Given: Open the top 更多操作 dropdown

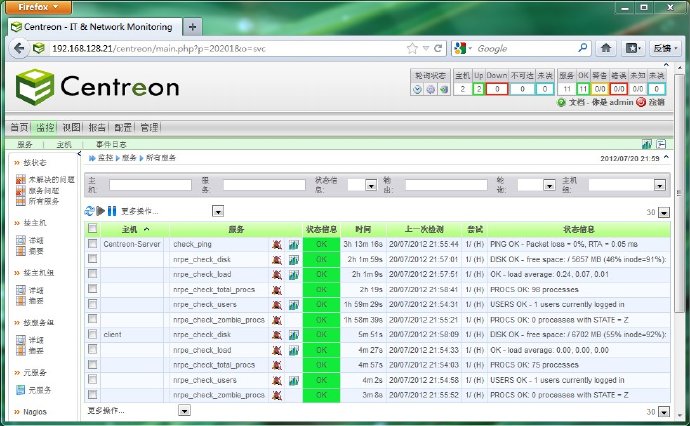Looking at the screenshot, I should point(218,212).
